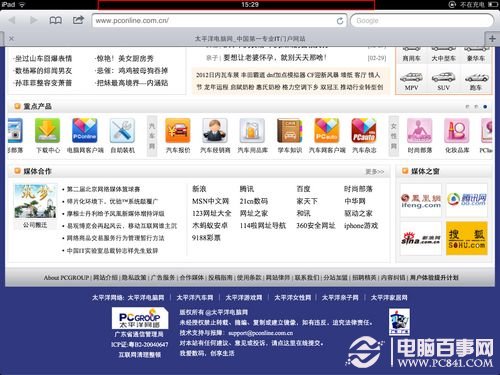Open the 123网址大全 link
The height and width of the screenshot is (375, 500).
pos(211,213)
